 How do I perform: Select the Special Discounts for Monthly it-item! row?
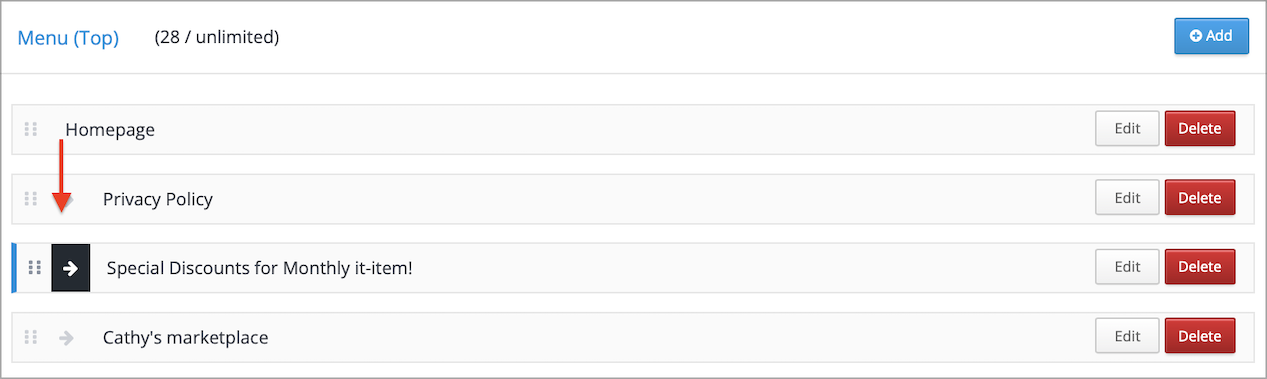coord(633,268)
